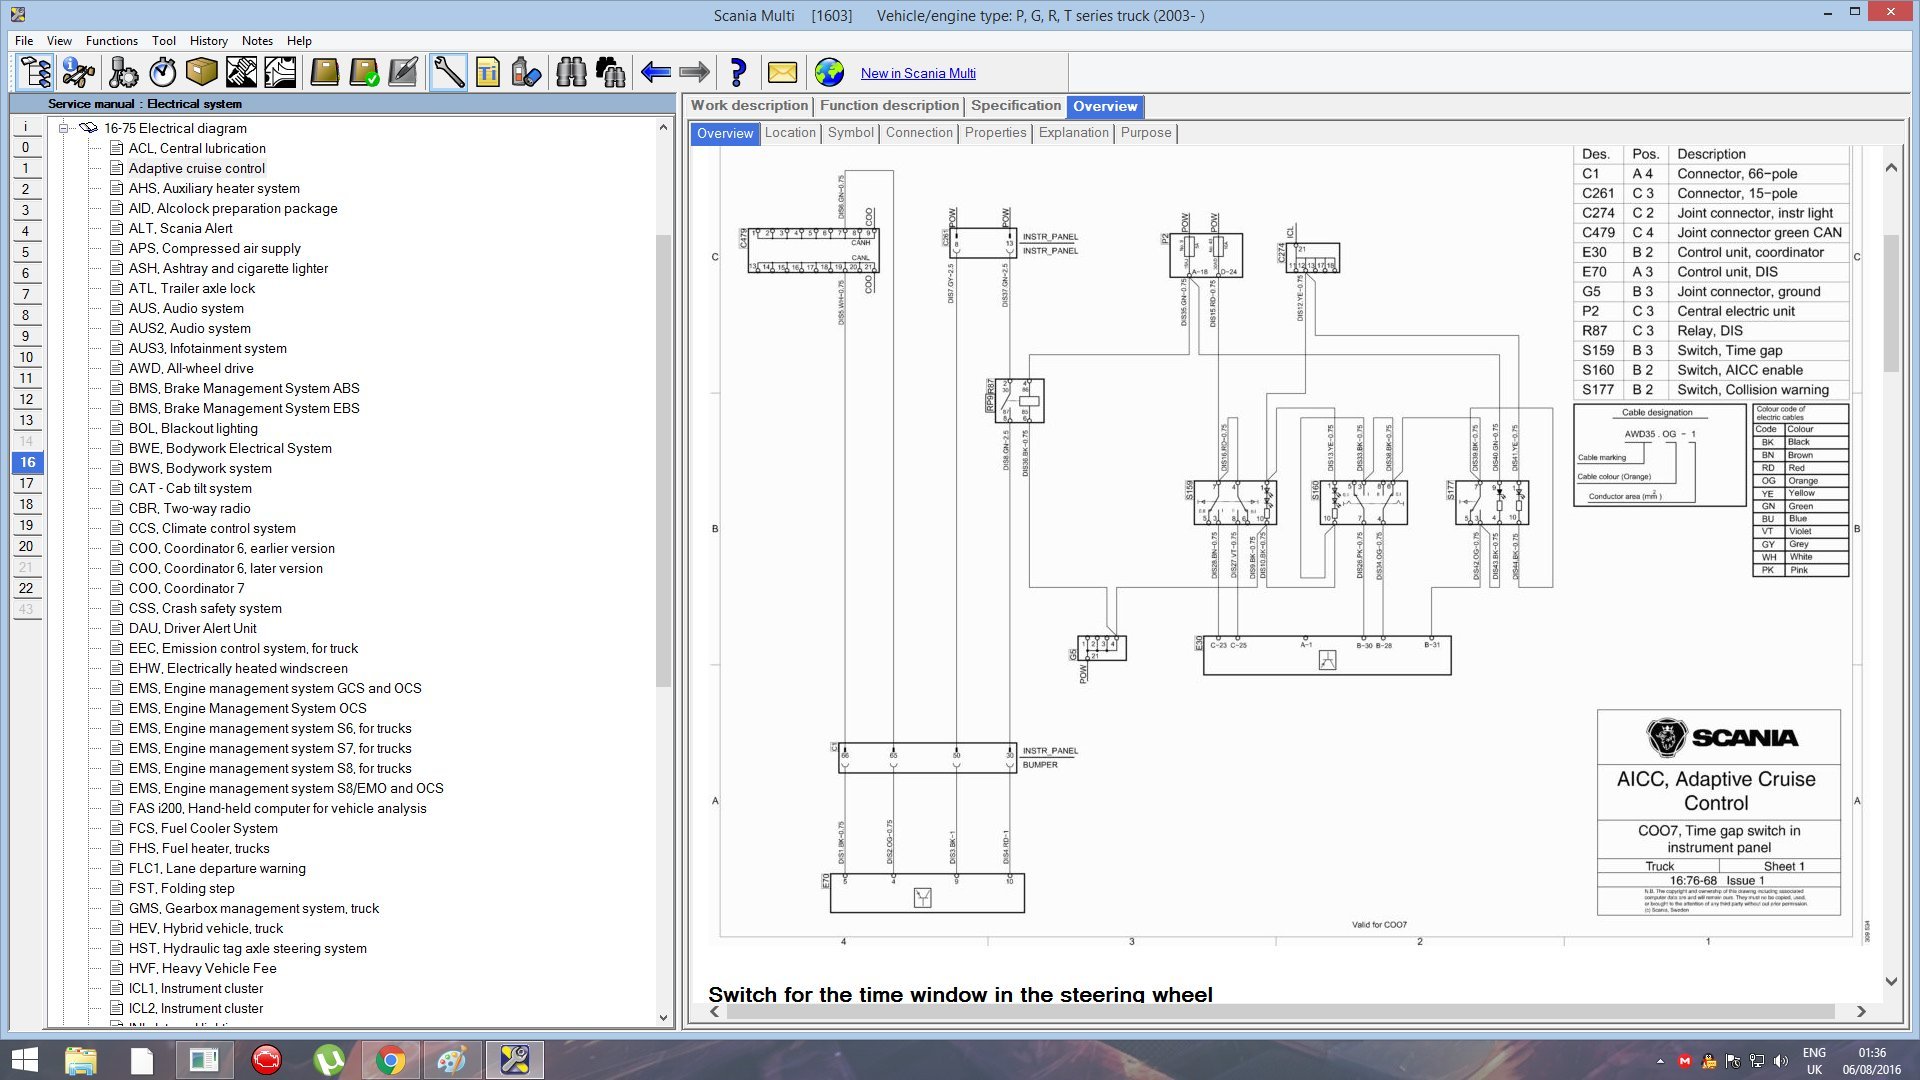Viewport: 1920px width, 1080px height.
Task: Open the uTorrent taskbar icon
Action: 329,1060
